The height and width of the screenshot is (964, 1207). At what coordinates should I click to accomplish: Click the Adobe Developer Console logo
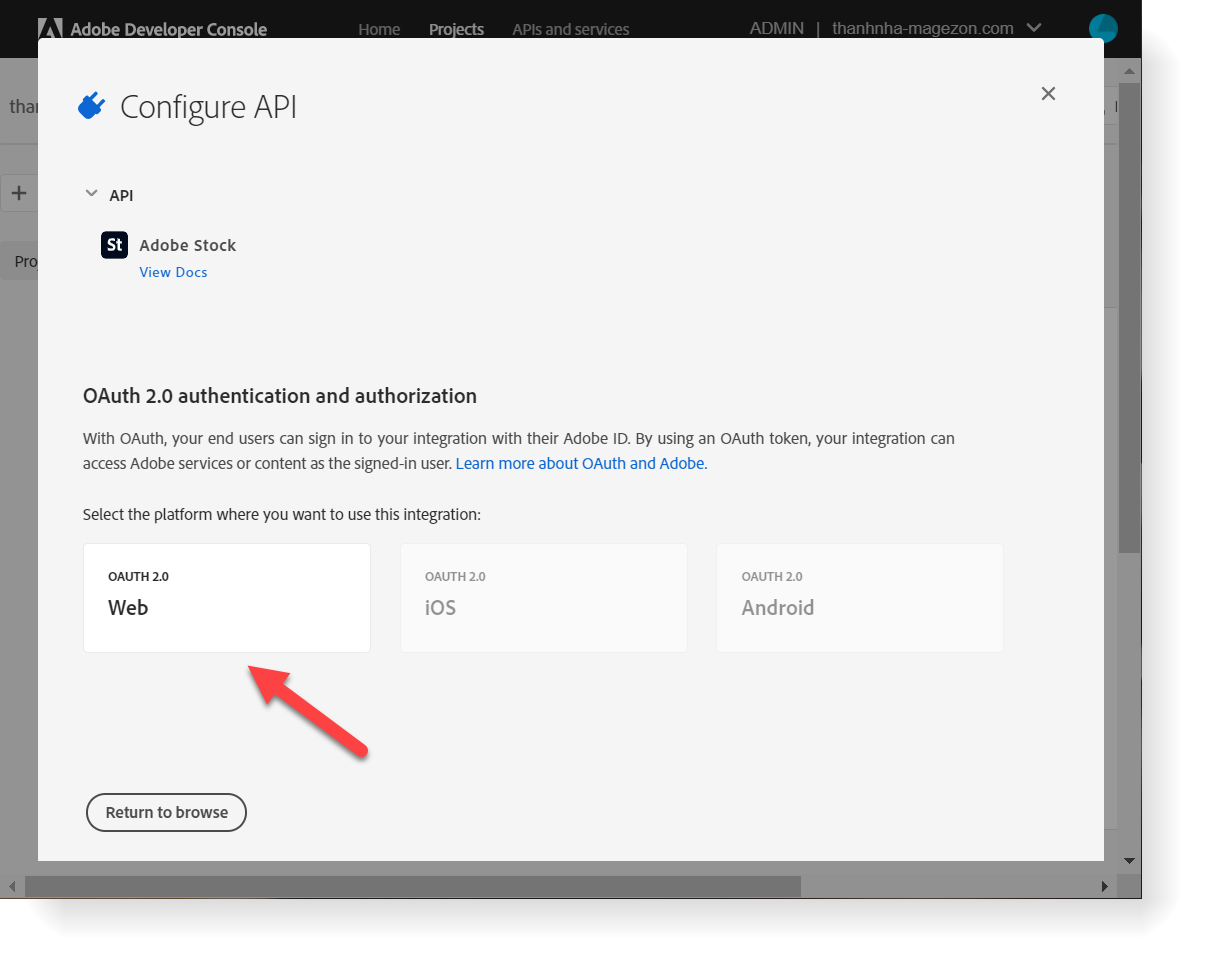coord(152,29)
